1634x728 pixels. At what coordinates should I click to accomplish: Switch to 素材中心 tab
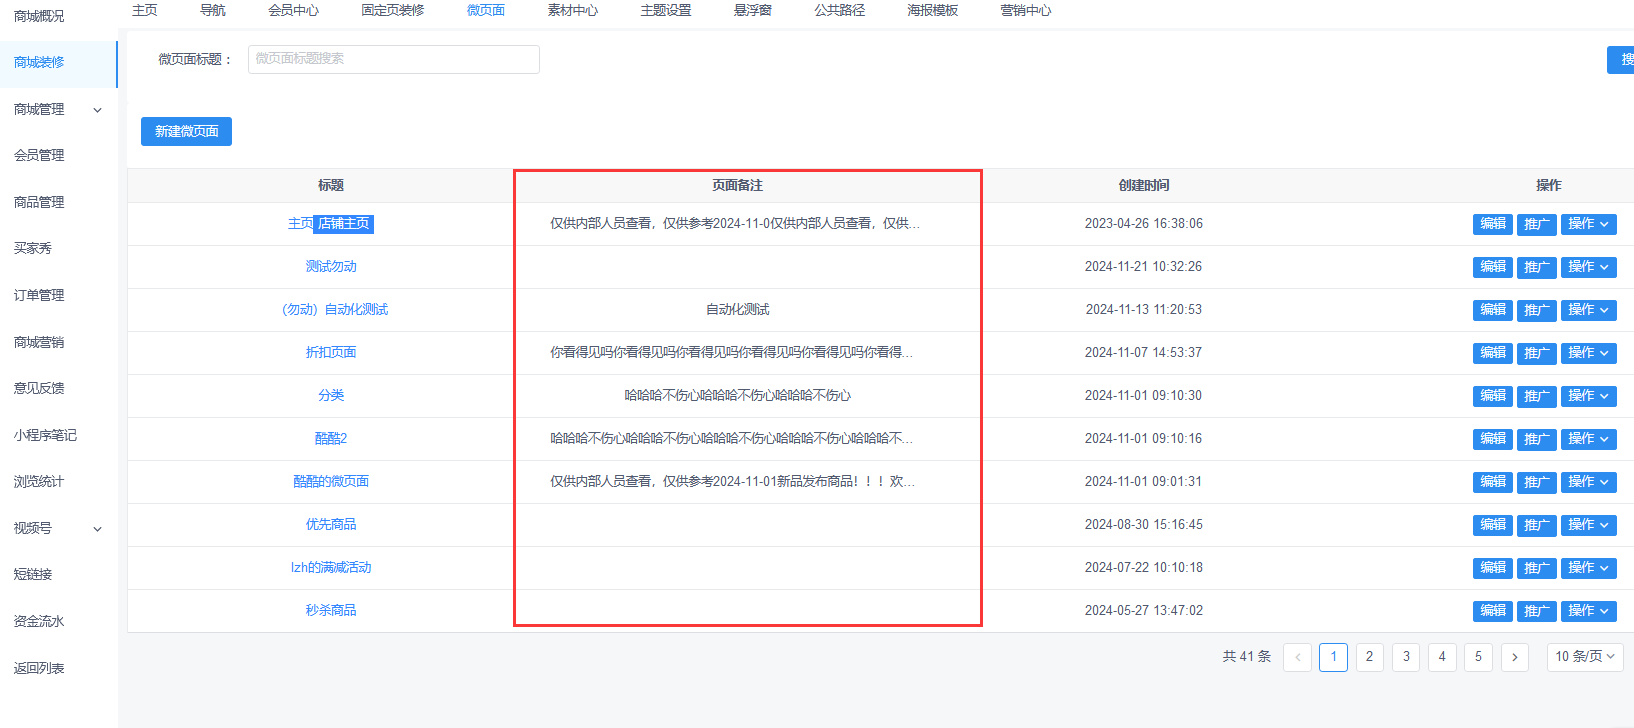572,10
